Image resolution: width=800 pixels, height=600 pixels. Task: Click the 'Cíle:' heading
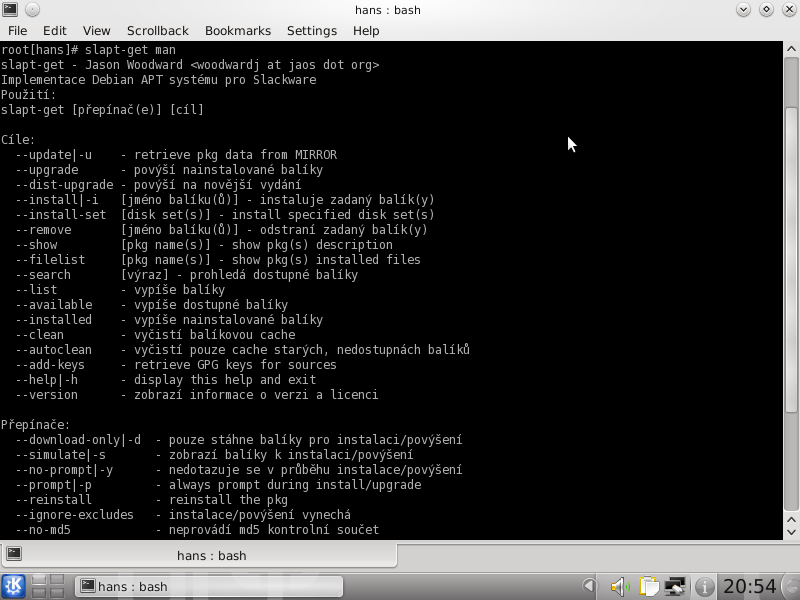[x=18, y=140]
